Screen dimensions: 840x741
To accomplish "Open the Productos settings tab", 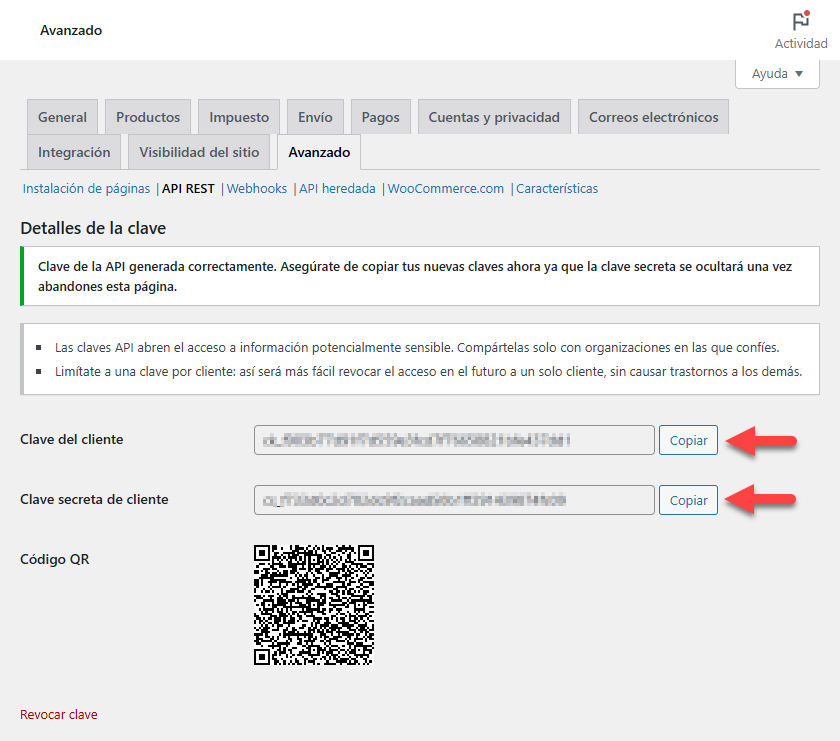I will coord(148,117).
